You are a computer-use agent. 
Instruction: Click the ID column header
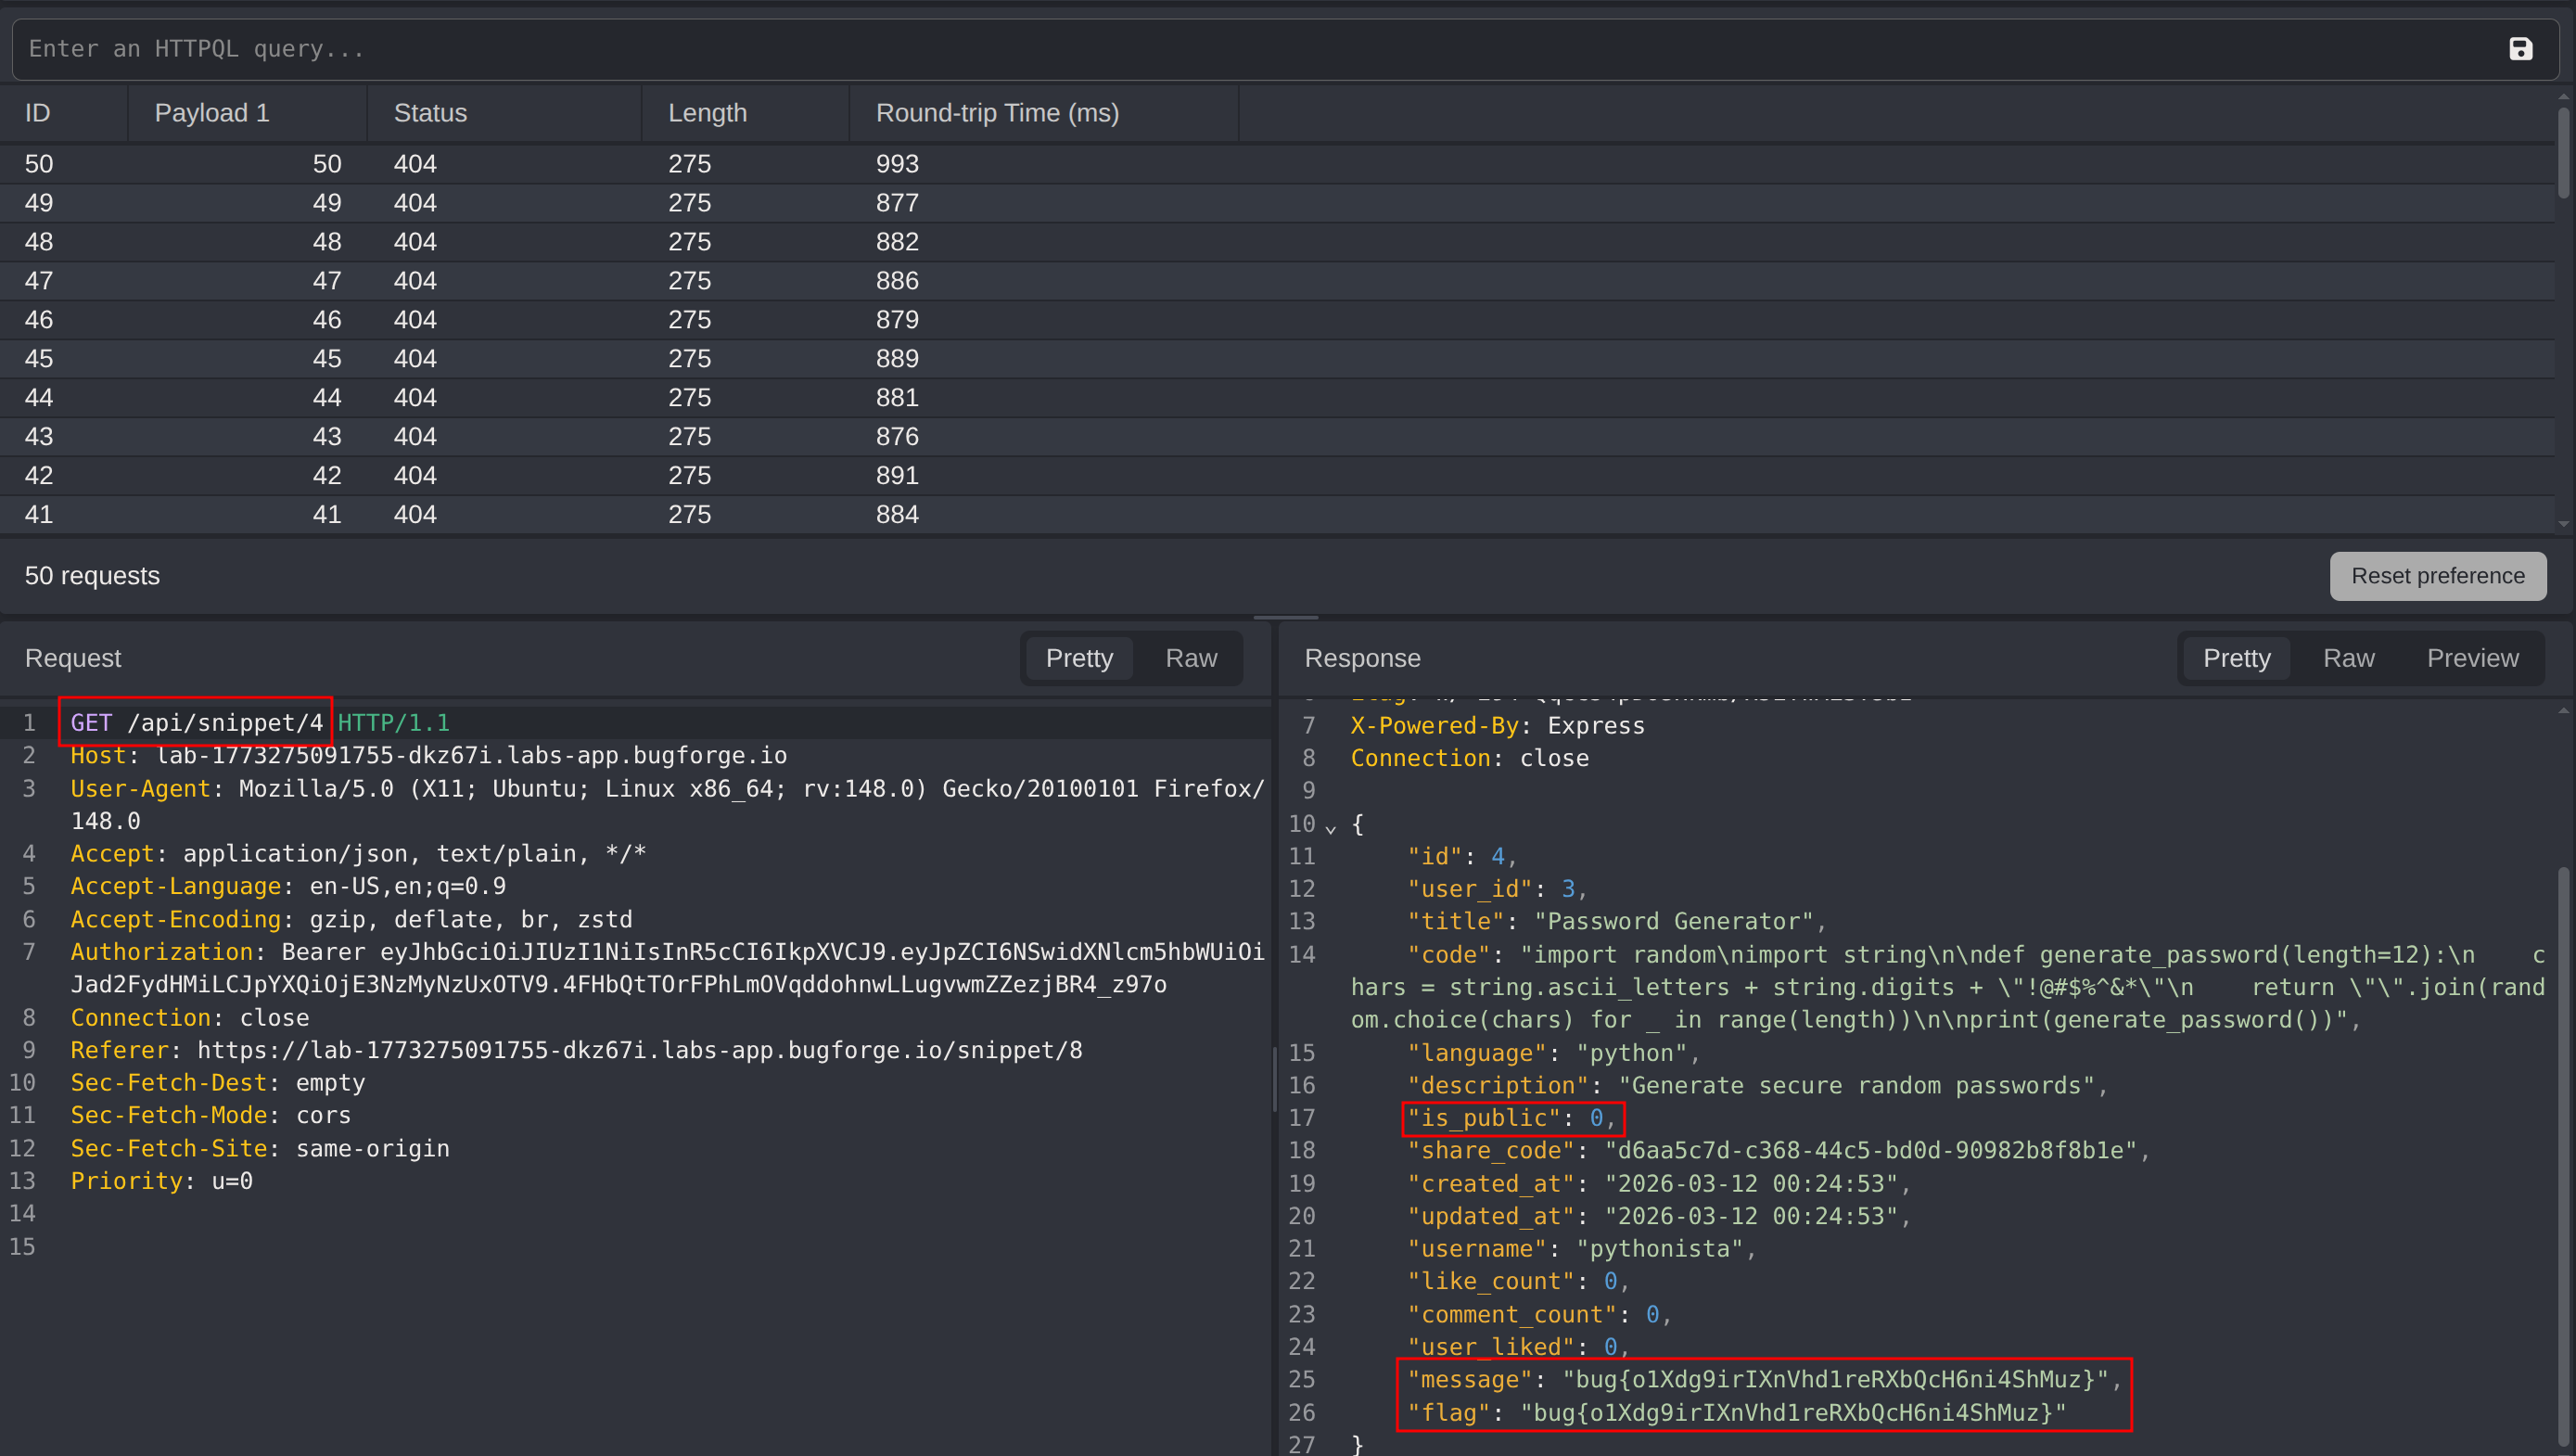[38, 113]
